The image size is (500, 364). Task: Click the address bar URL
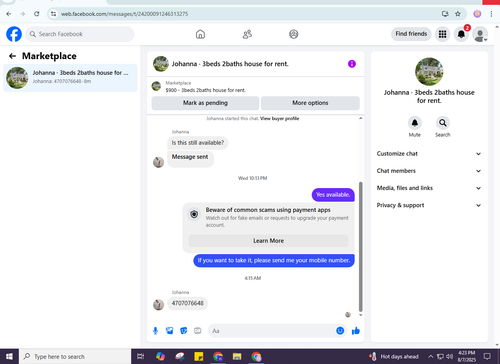pyautogui.click(x=124, y=14)
